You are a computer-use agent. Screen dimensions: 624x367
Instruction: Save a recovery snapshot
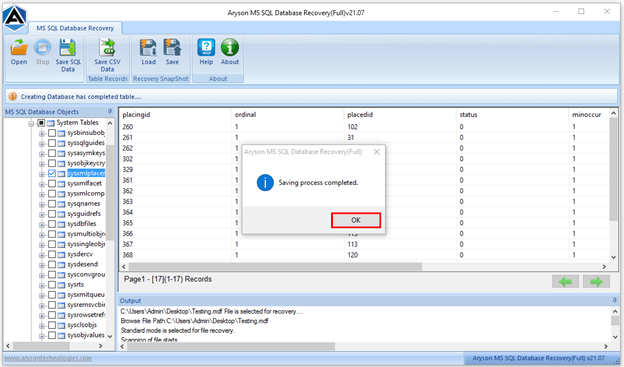tap(172, 48)
